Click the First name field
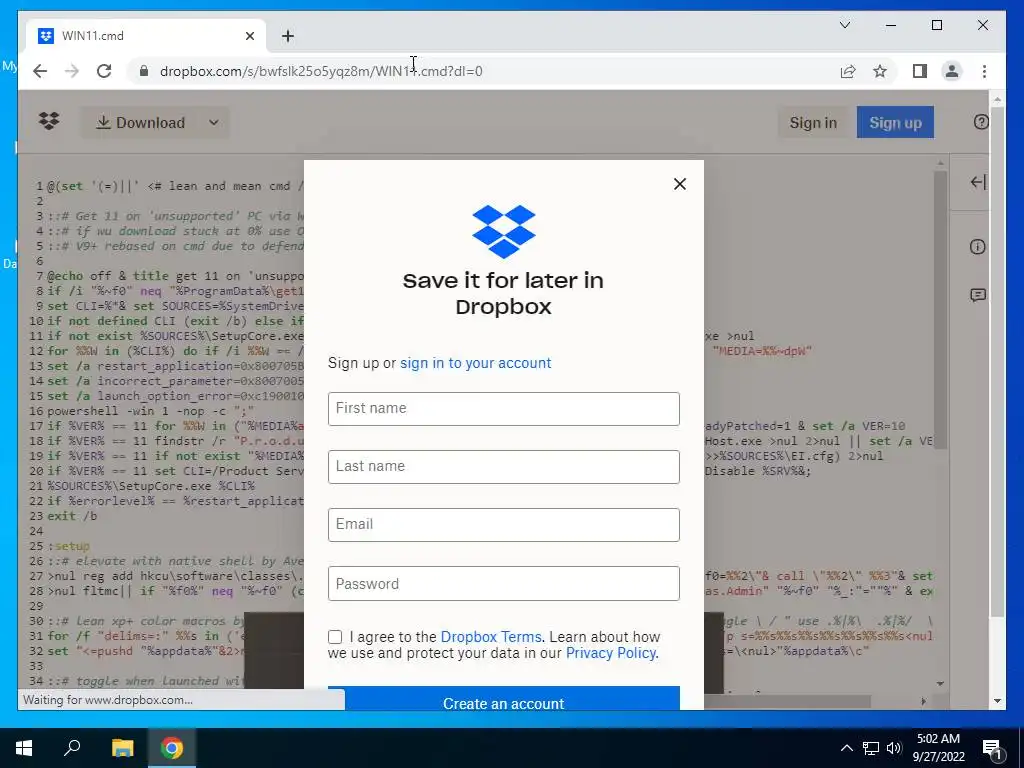The image size is (1024, 768). (x=504, y=409)
